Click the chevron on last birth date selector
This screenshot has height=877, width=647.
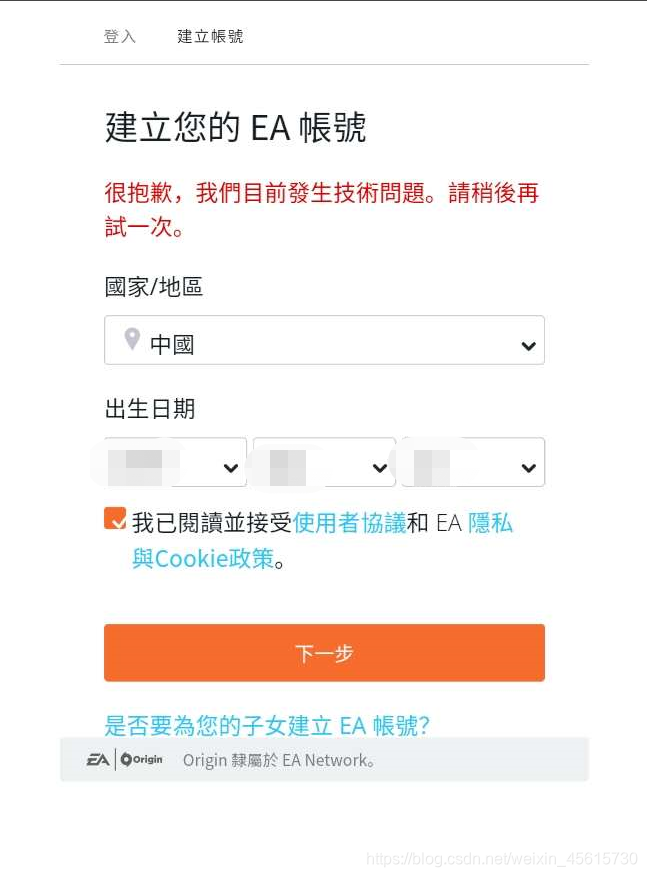point(528,464)
